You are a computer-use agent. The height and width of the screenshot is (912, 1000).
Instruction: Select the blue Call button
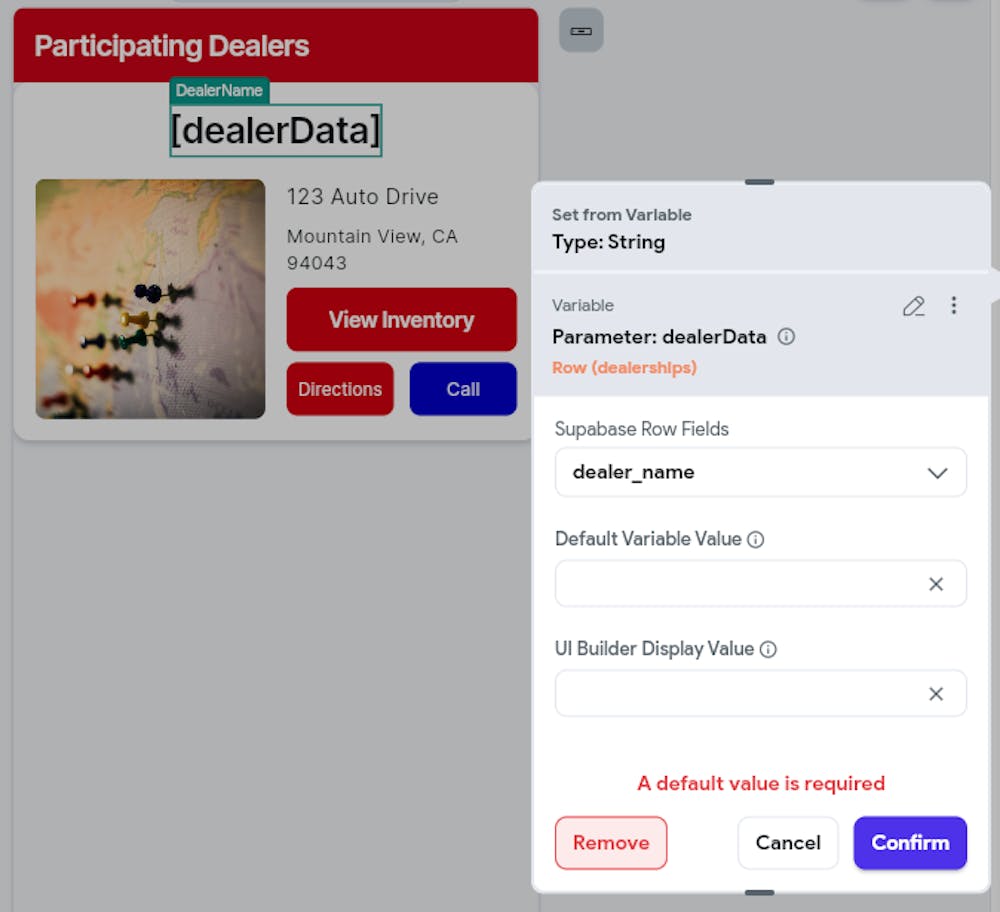click(x=463, y=389)
